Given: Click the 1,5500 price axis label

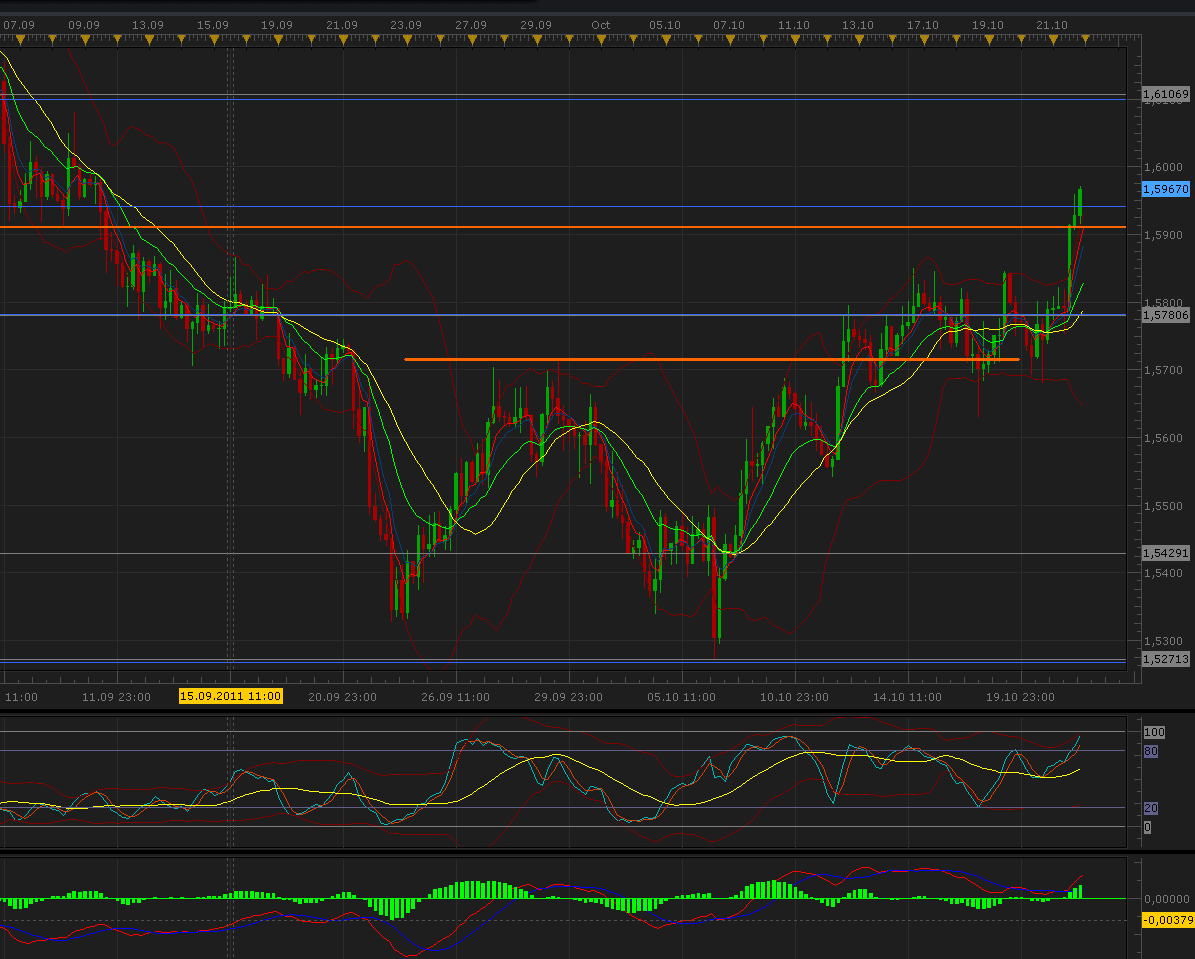Looking at the screenshot, I should click(x=1164, y=506).
